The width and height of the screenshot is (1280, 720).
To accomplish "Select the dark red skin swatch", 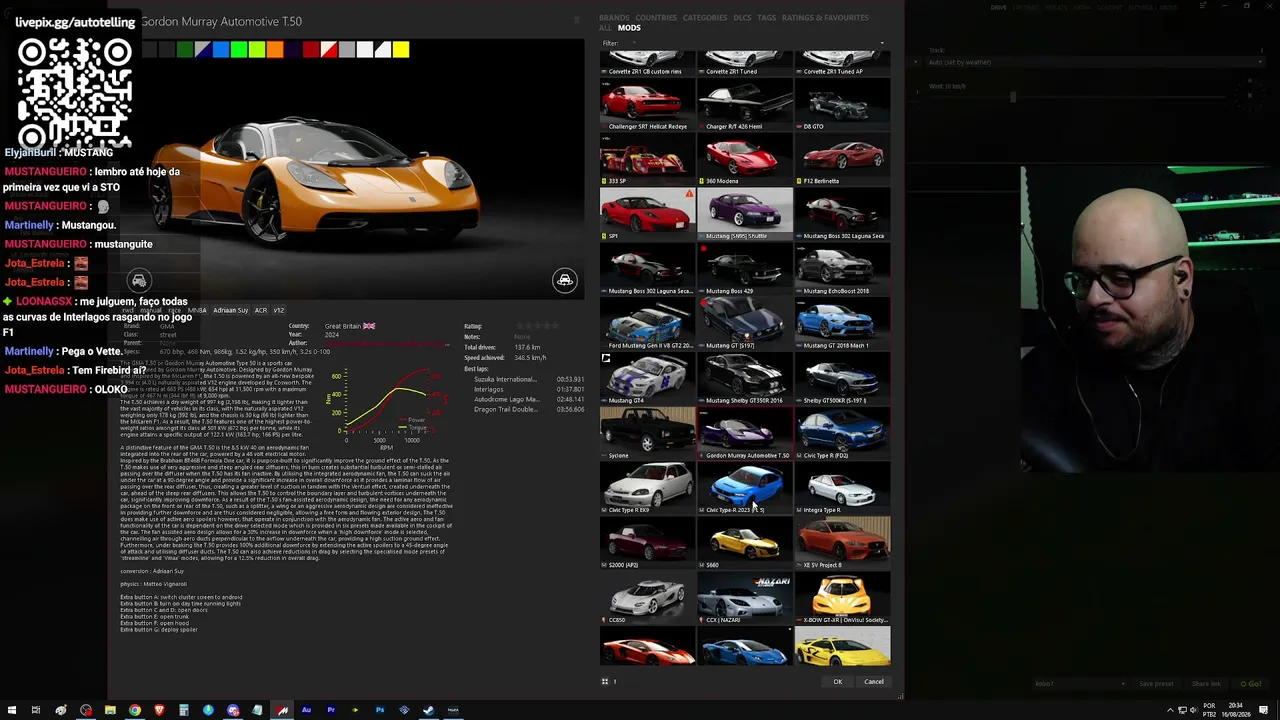I will pyautogui.click(x=311, y=49).
